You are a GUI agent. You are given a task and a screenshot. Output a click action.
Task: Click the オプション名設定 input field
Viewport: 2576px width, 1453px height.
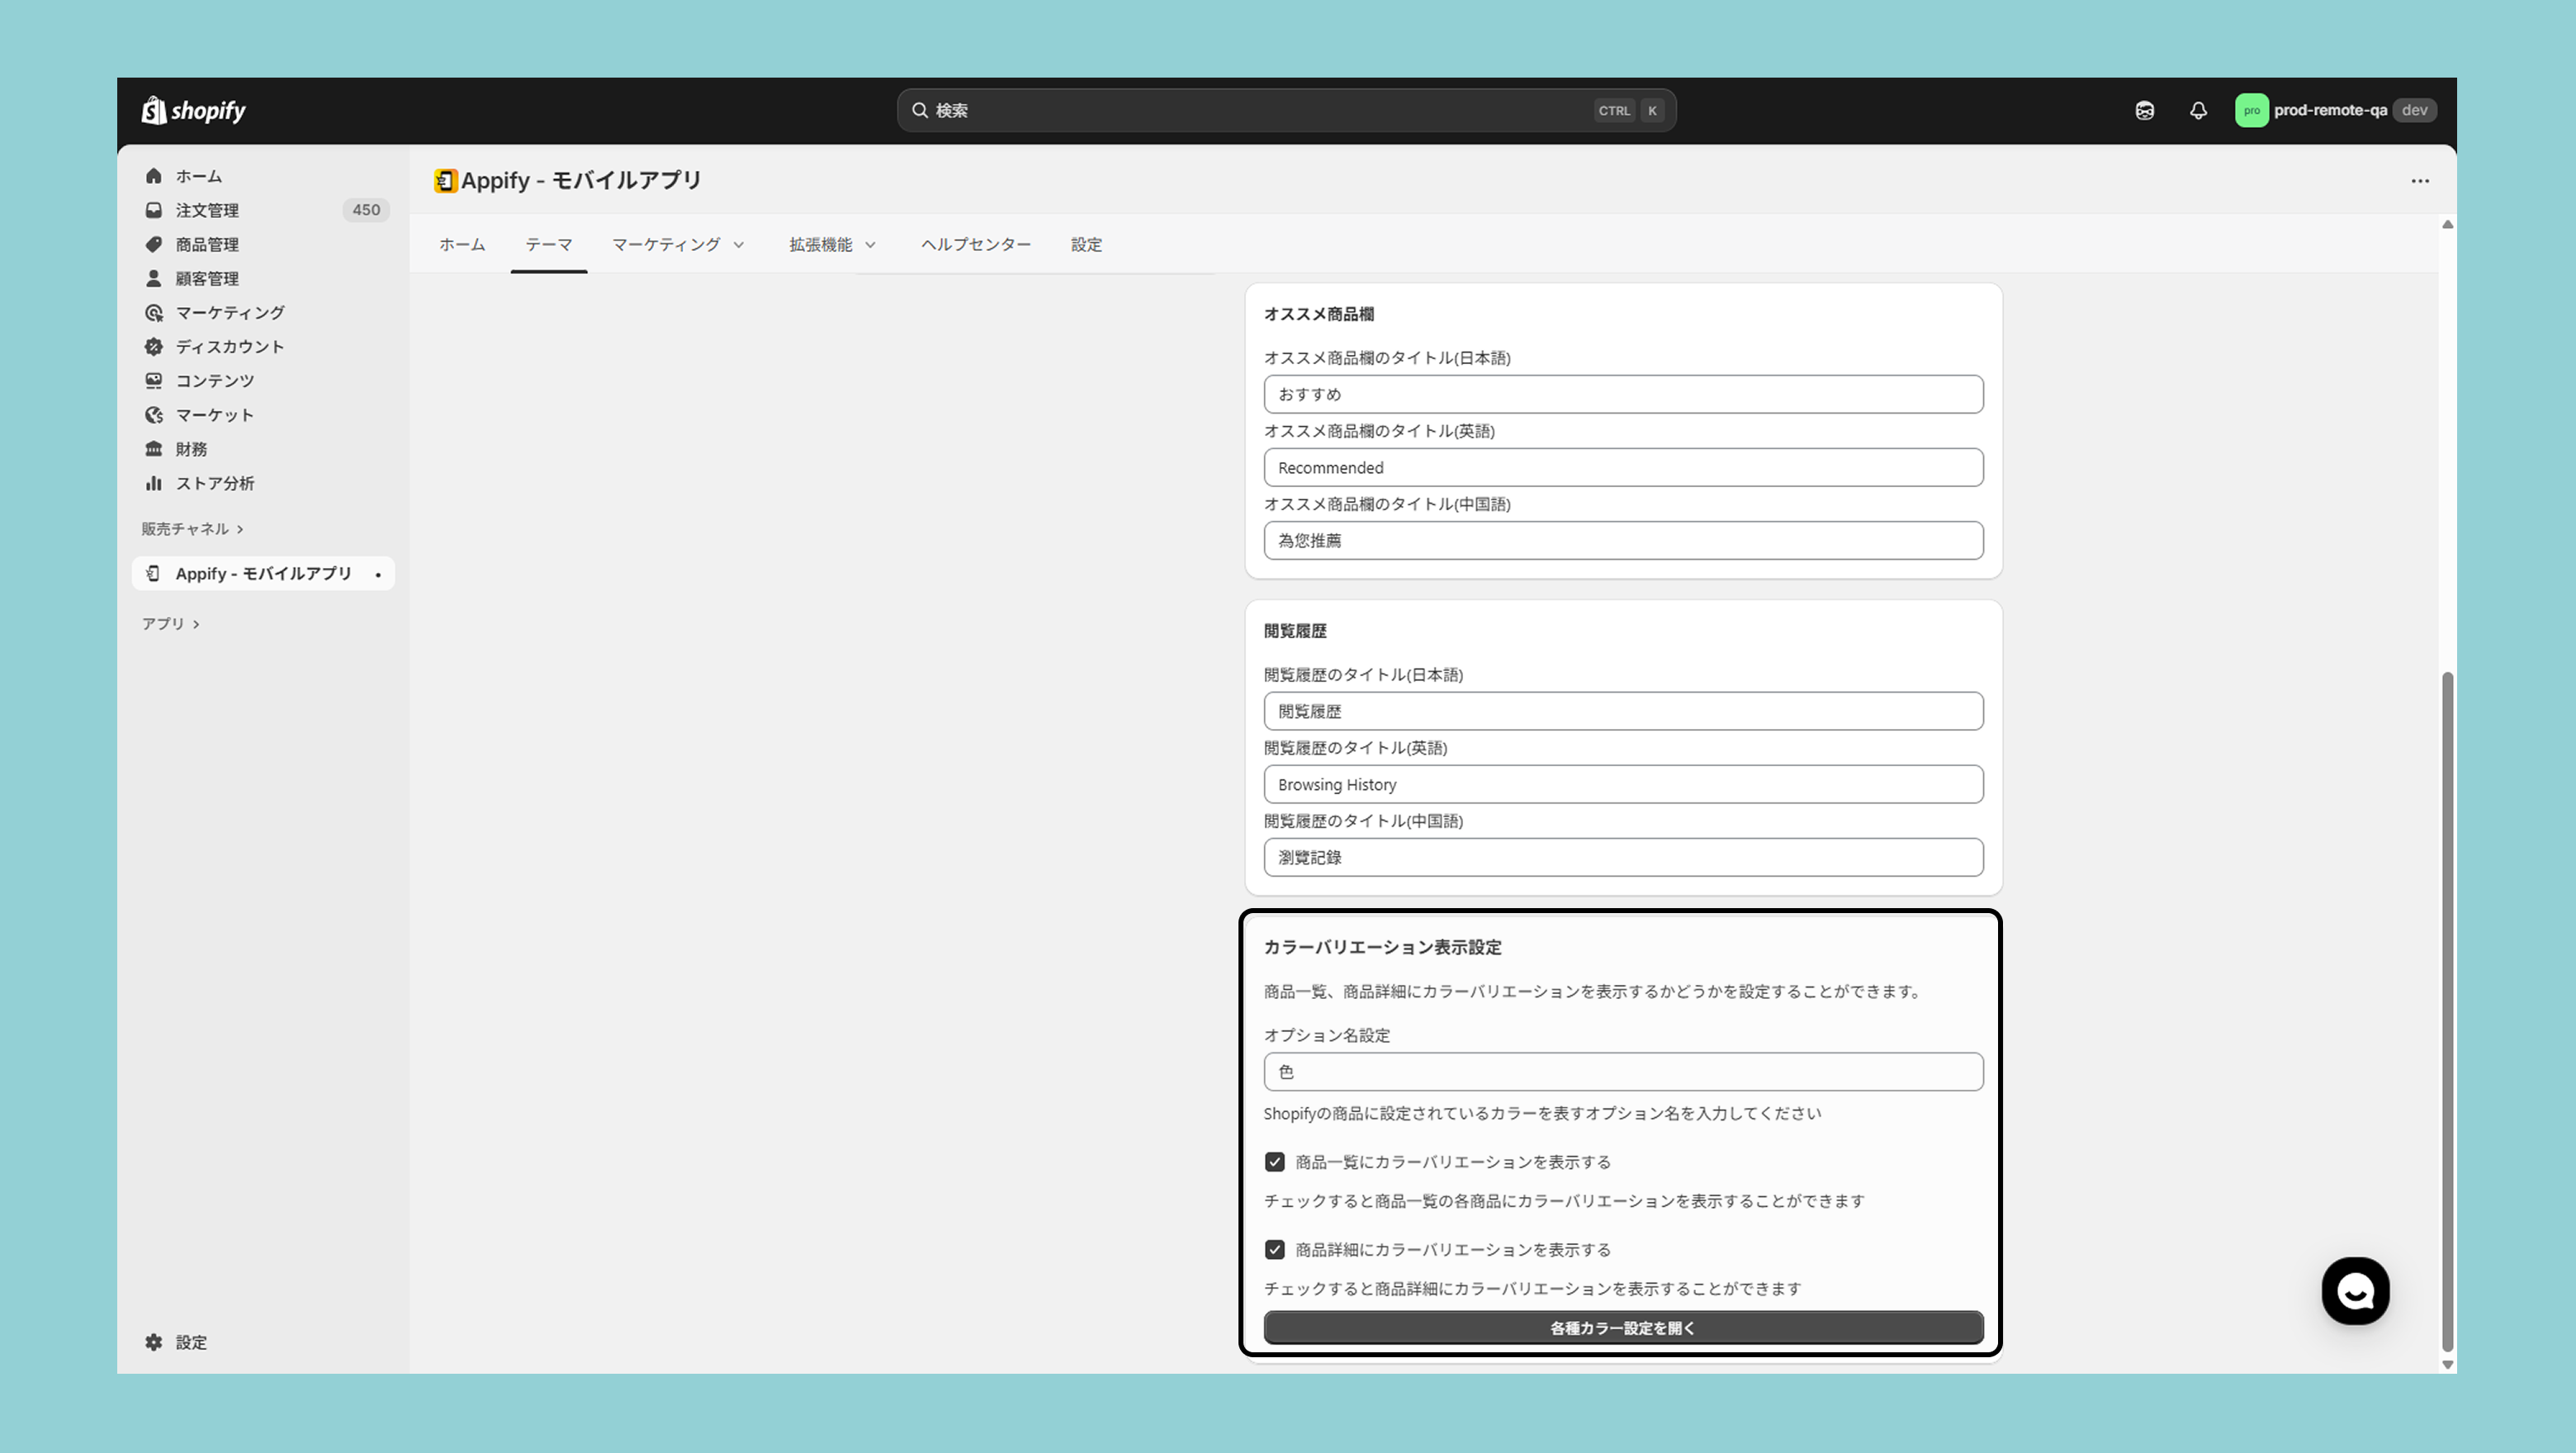coord(1622,1072)
